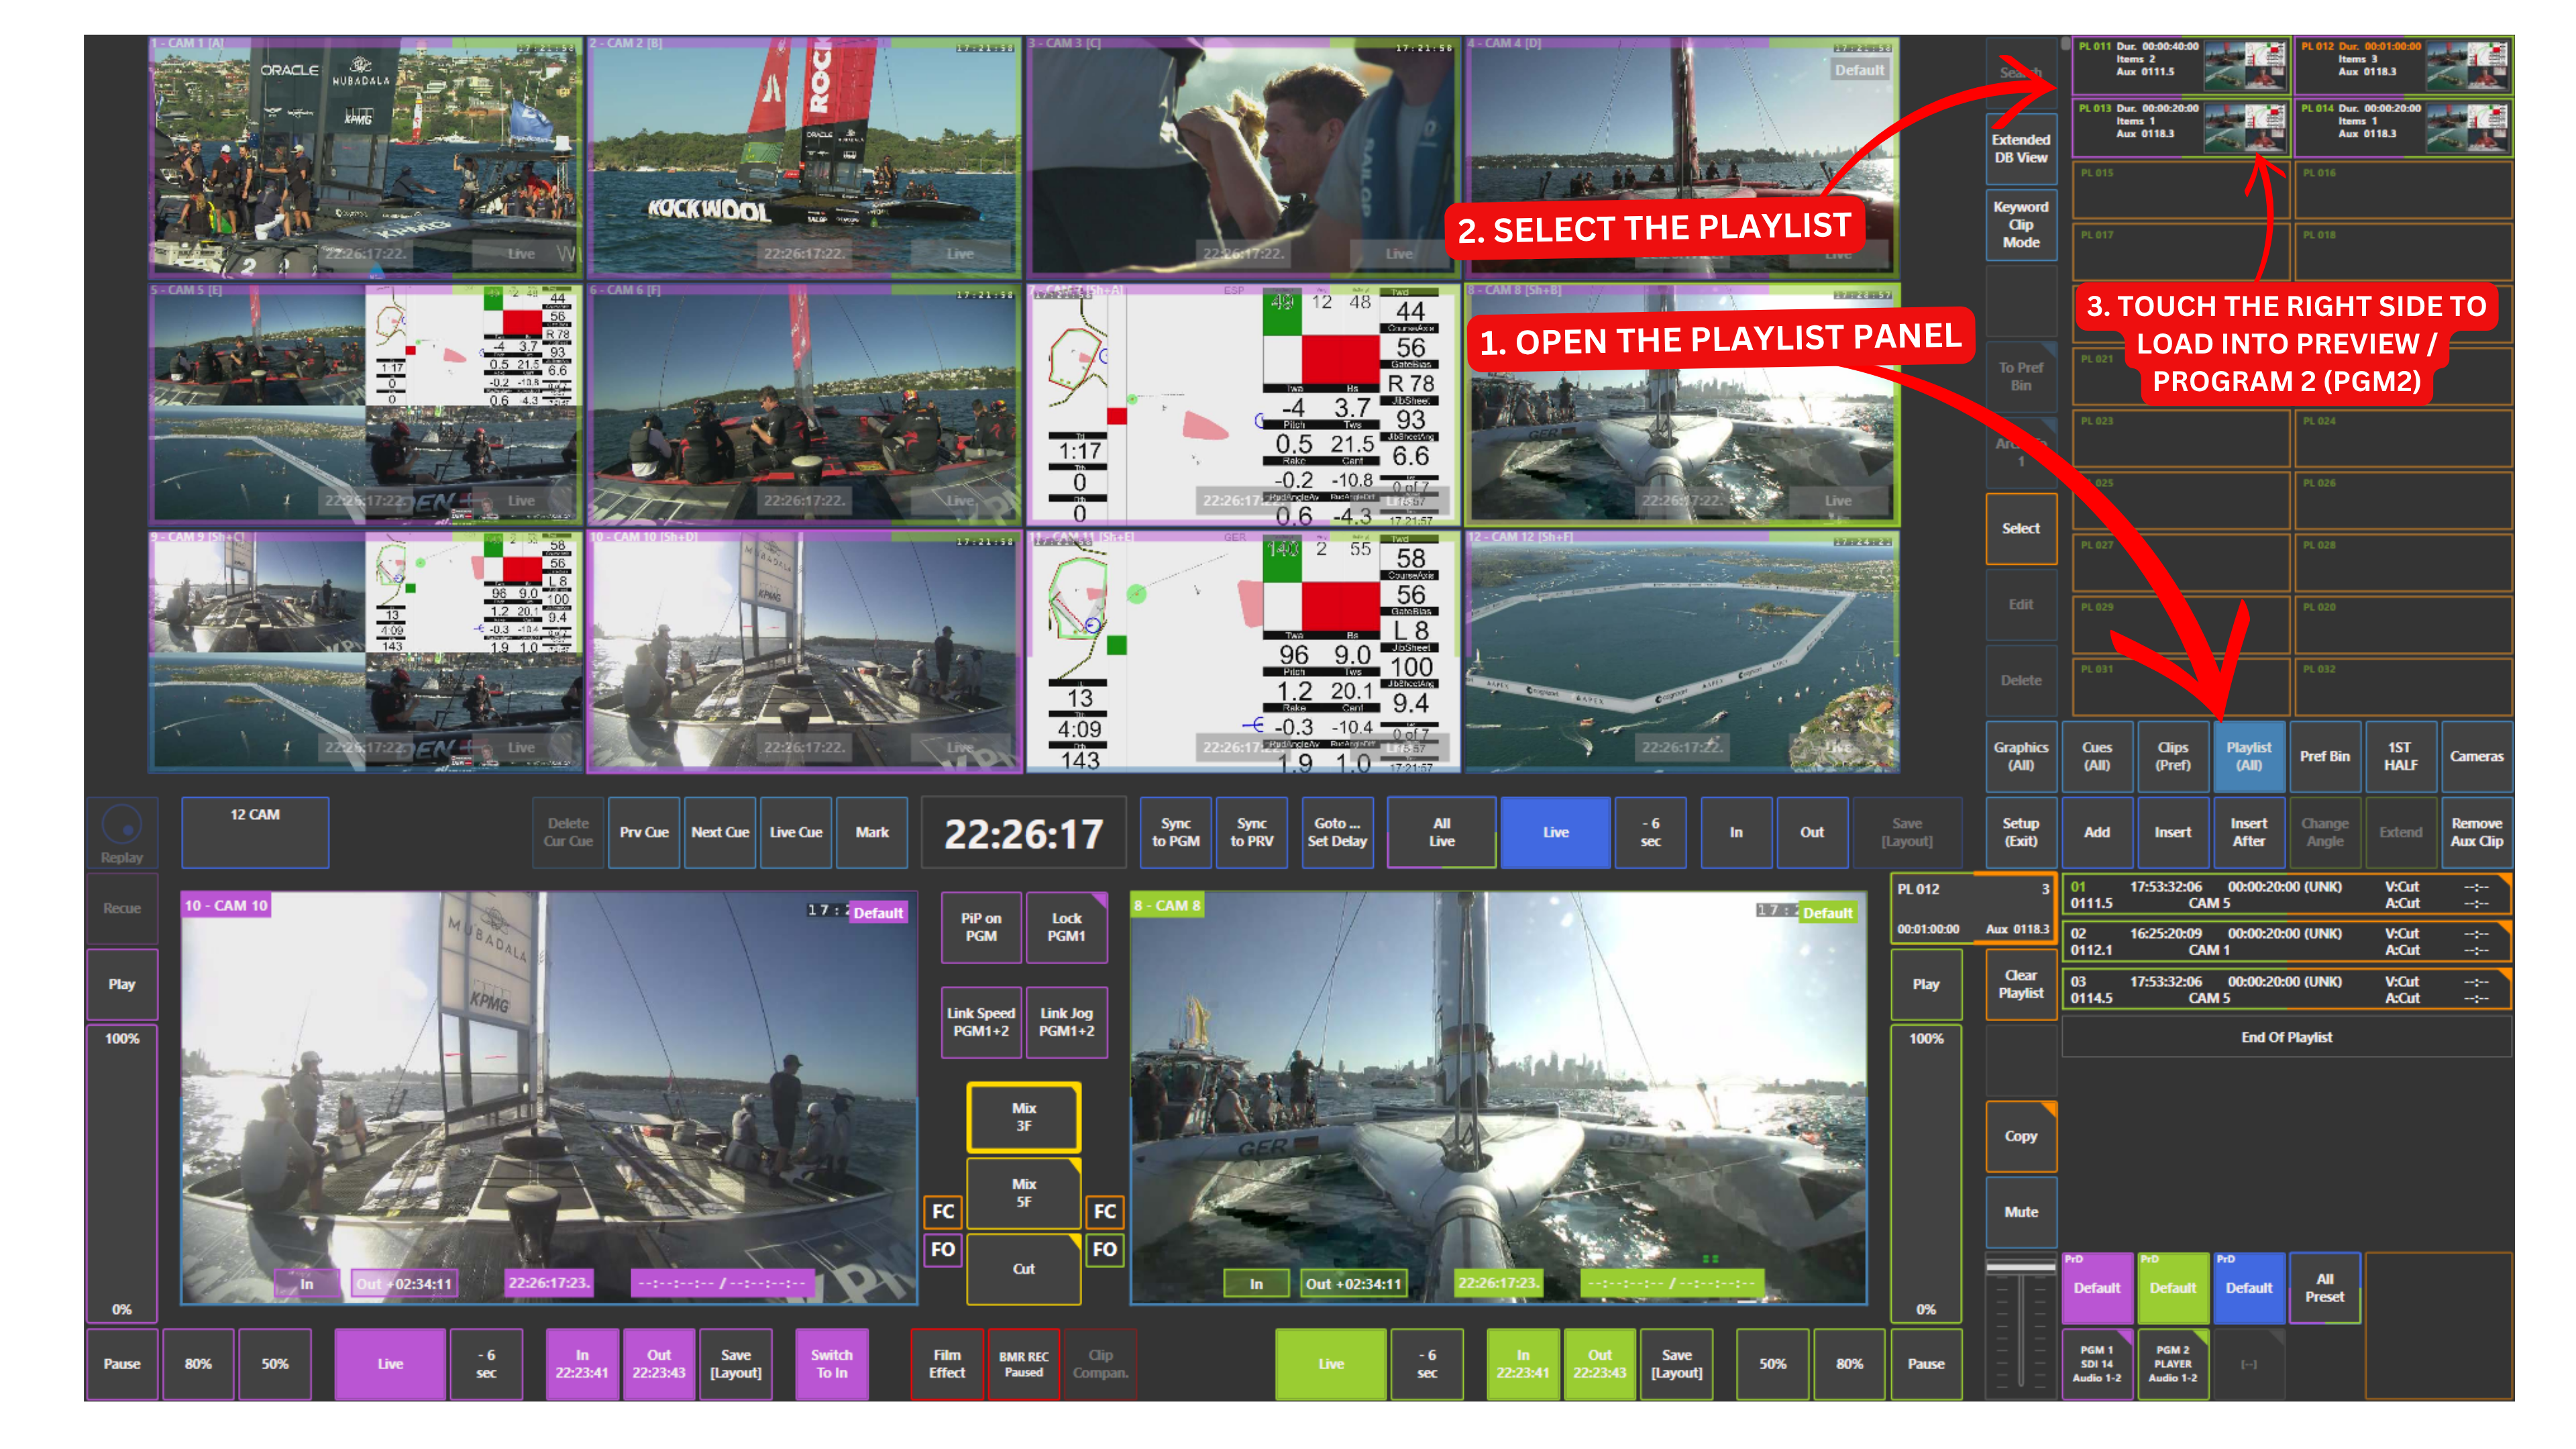Open the Clips (Pref) tab
2576x1449 pixels.
[2173, 756]
